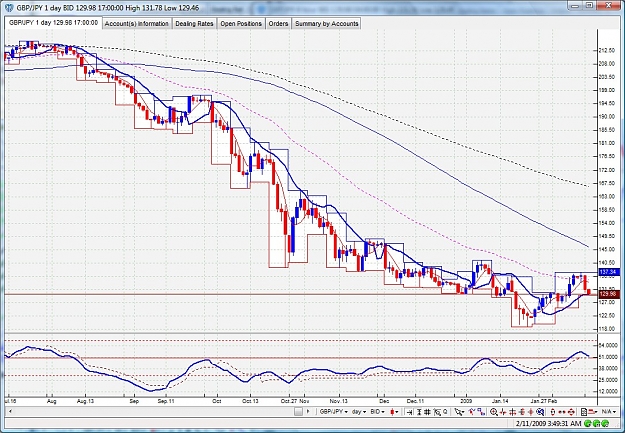Open the BID price type dropdown
Image resolution: width=625 pixels, height=433 pixels.
click(x=377, y=412)
